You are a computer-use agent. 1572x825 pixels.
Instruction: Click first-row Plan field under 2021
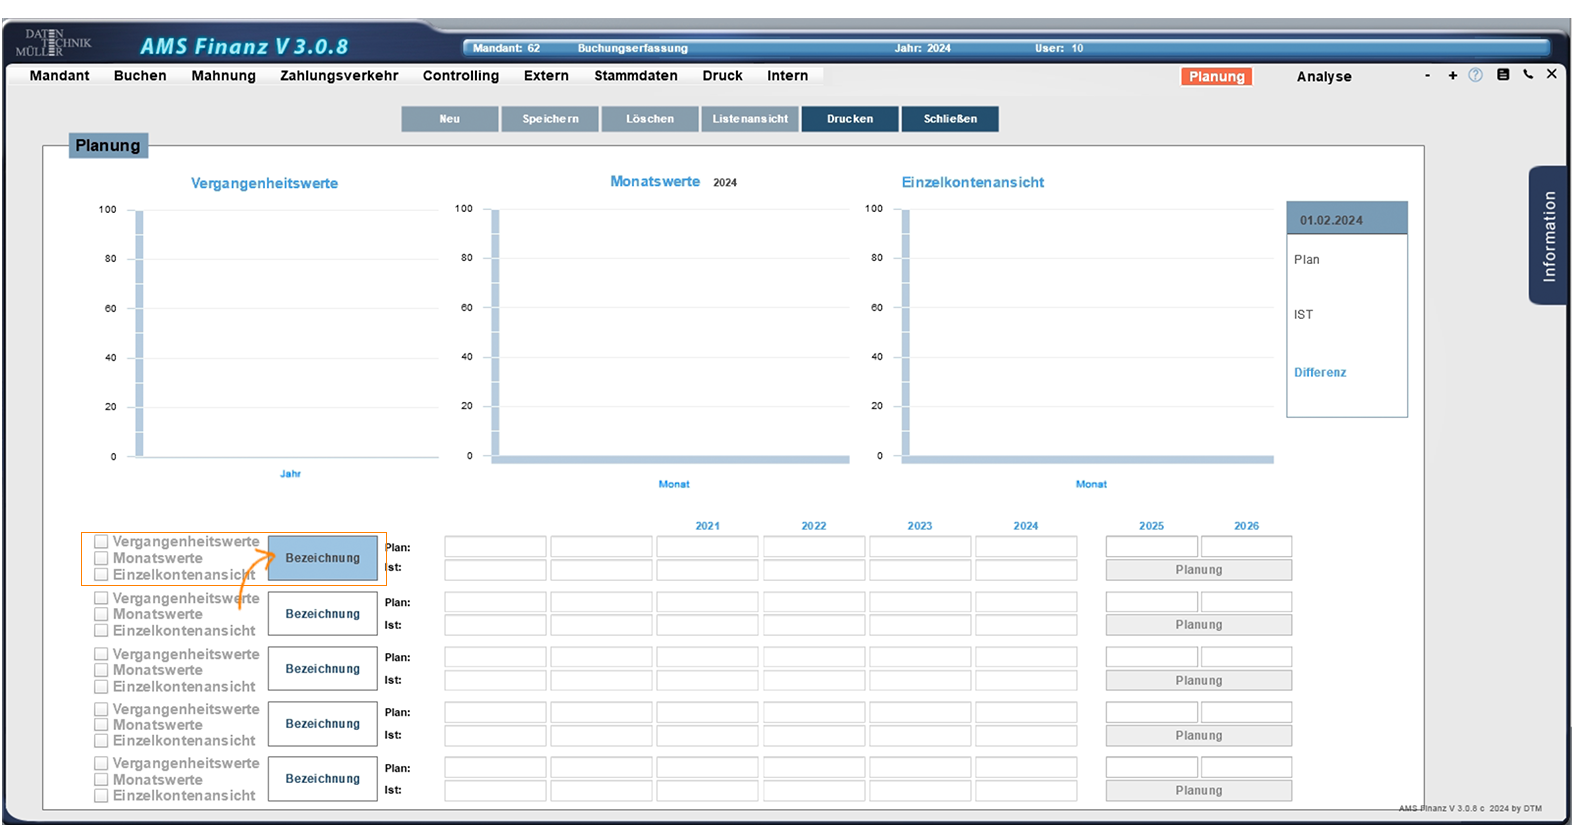pyautogui.click(x=707, y=547)
